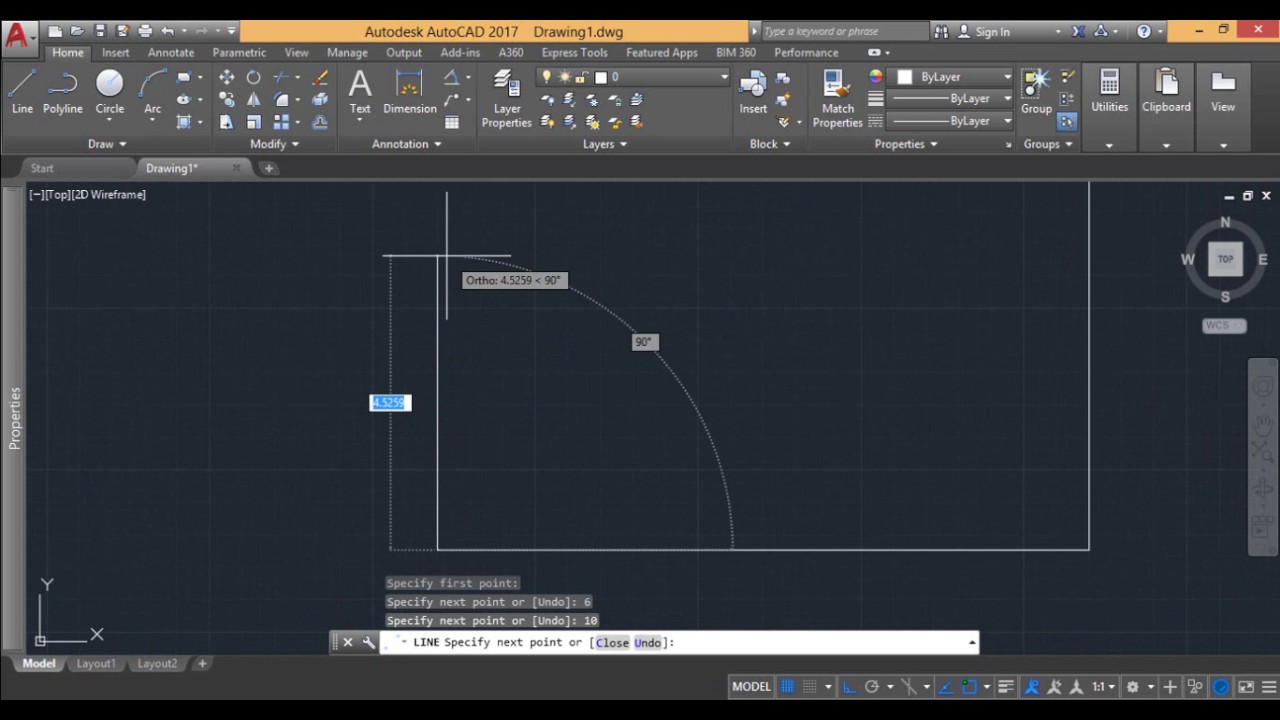1280x720 pixels.
Task: Toggle drawing grid display in status bar
Action: pyautogui.click(x=787, y=687)
